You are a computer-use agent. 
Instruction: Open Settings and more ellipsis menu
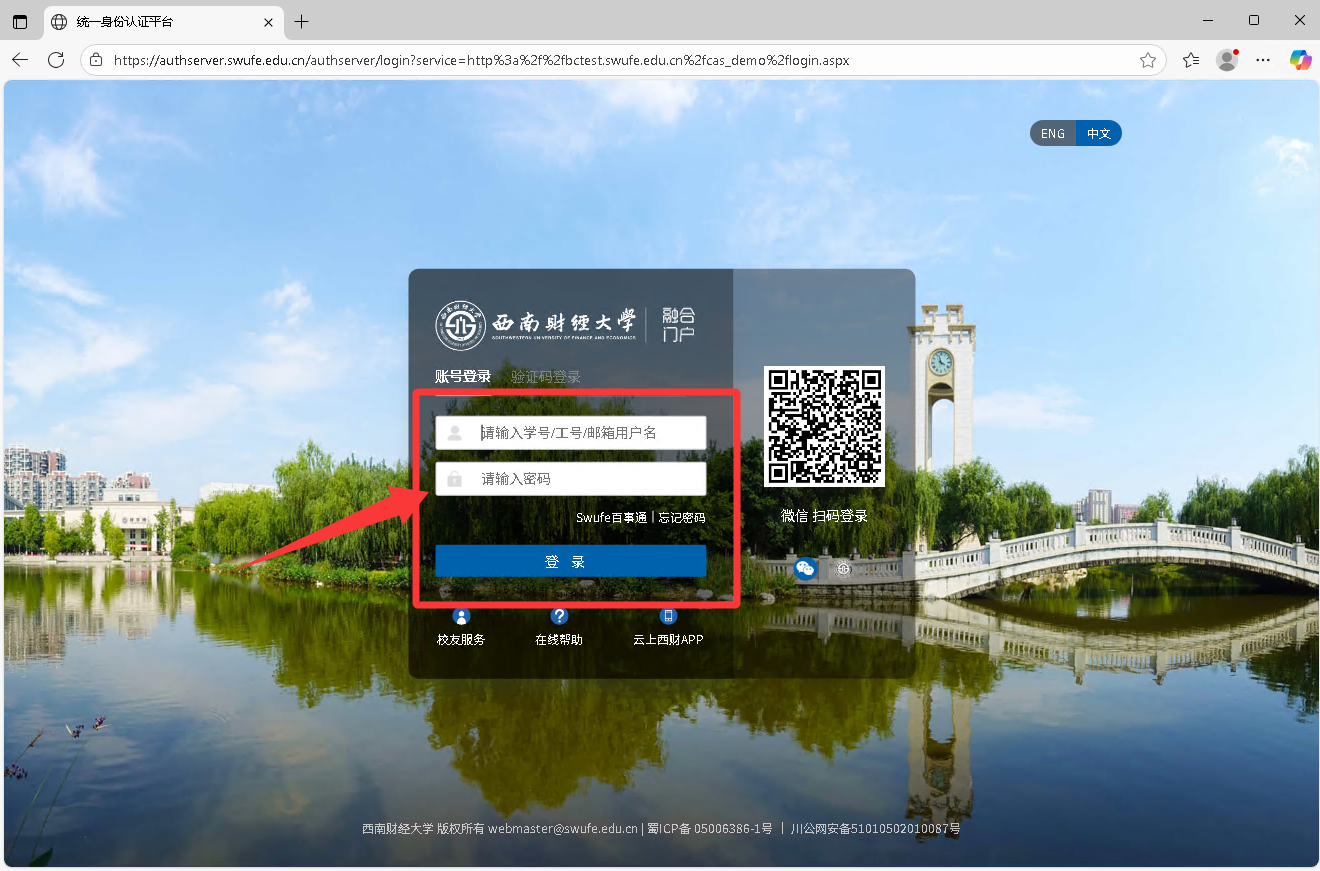point(1263,60)
